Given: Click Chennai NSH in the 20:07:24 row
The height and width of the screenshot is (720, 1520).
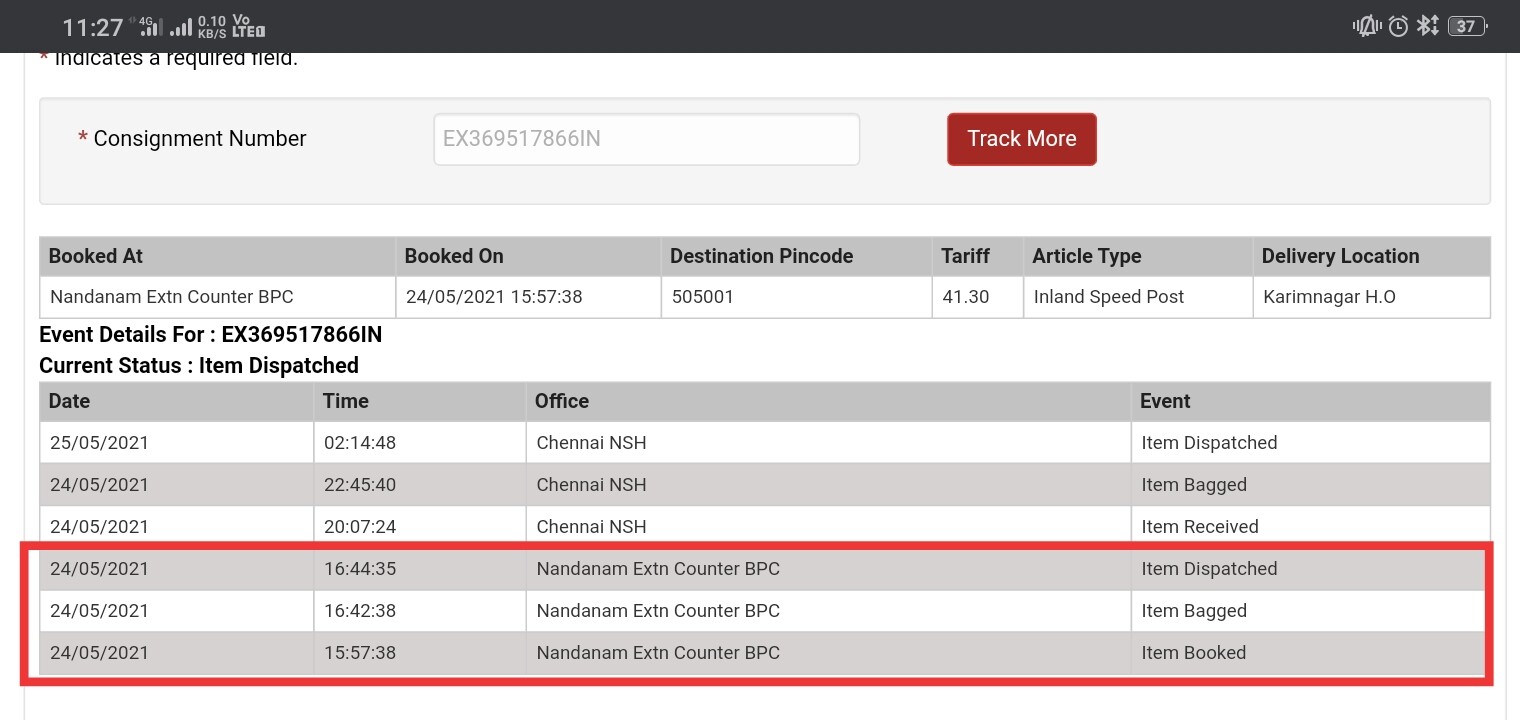Looking at the screenshot, I should tap(591, 527).
